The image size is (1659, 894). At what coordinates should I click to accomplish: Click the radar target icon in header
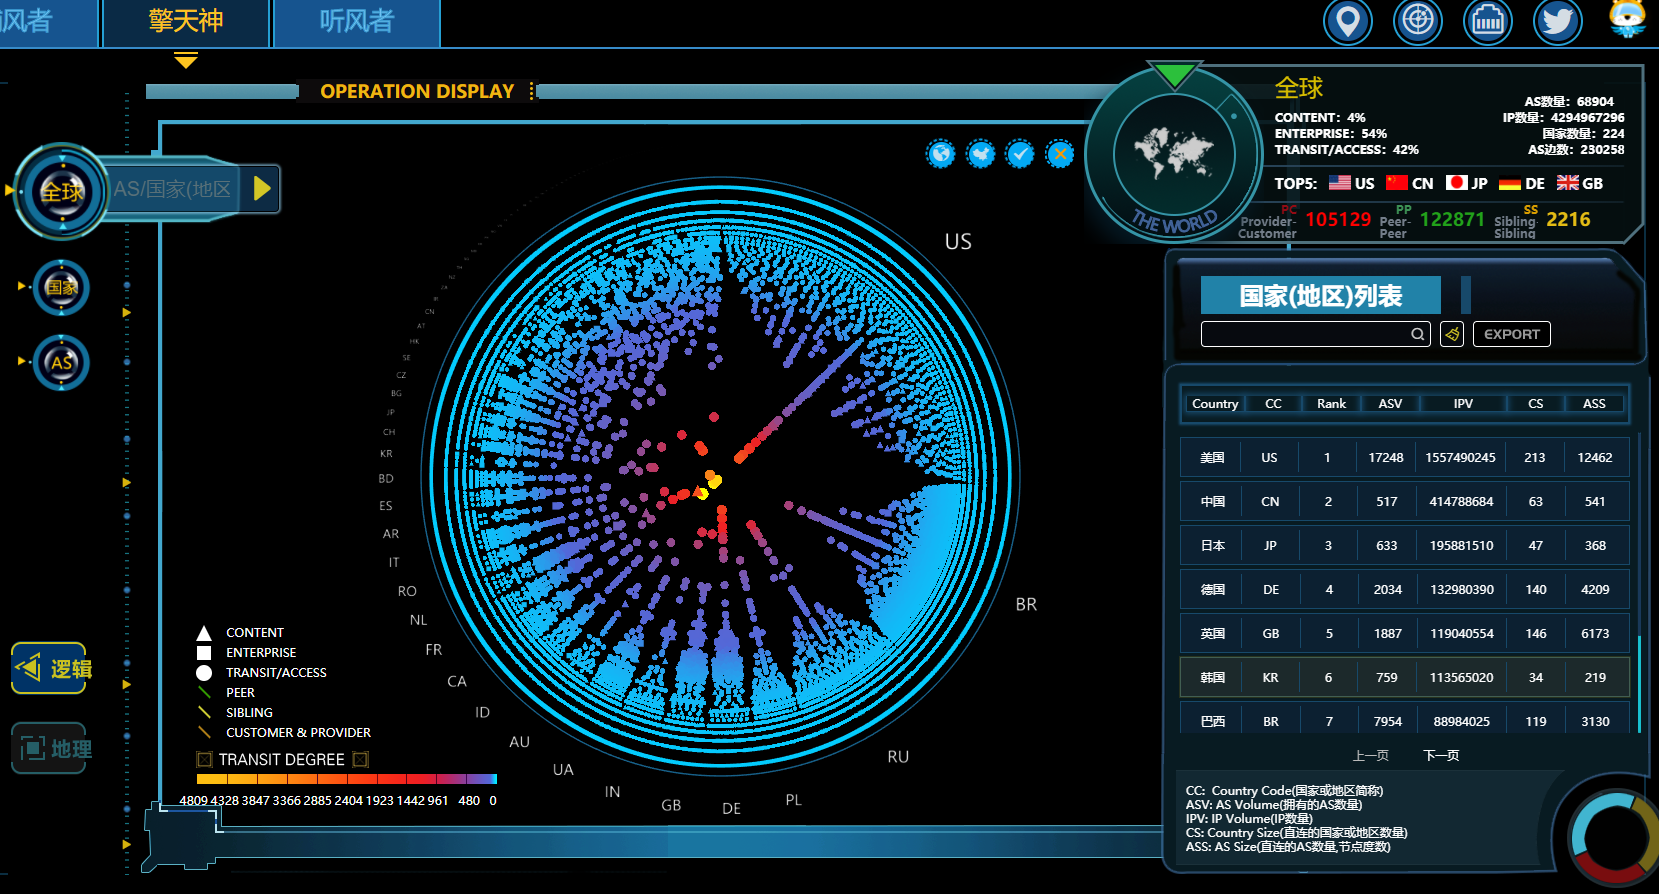click(x=1418, y=21)
